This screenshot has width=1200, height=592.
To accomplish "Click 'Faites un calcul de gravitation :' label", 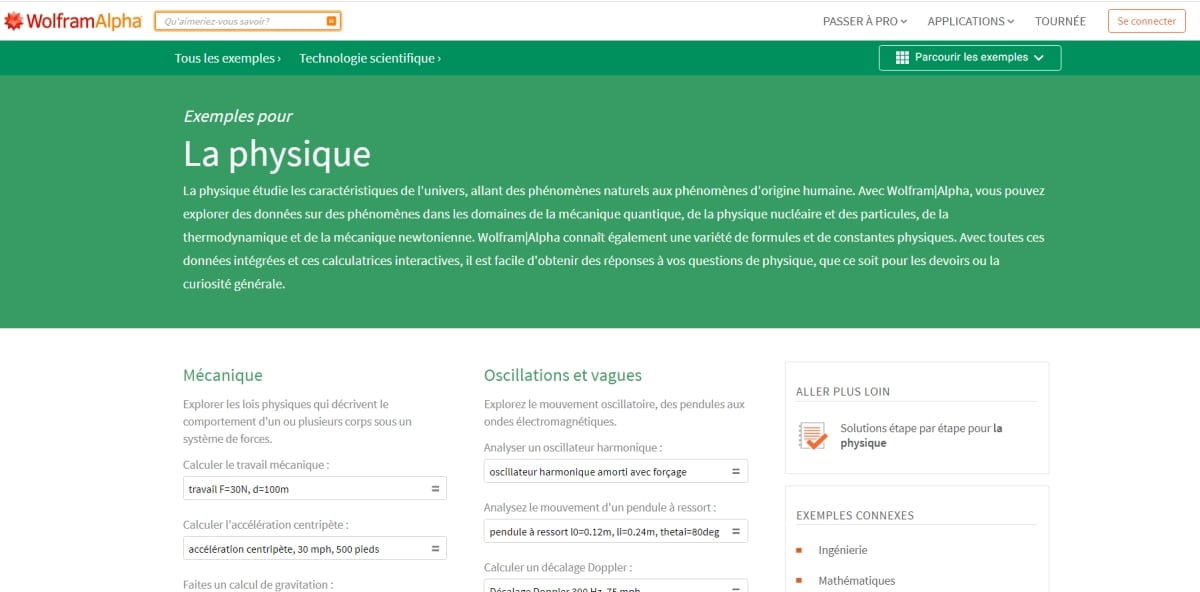I will tap(258, 584).
